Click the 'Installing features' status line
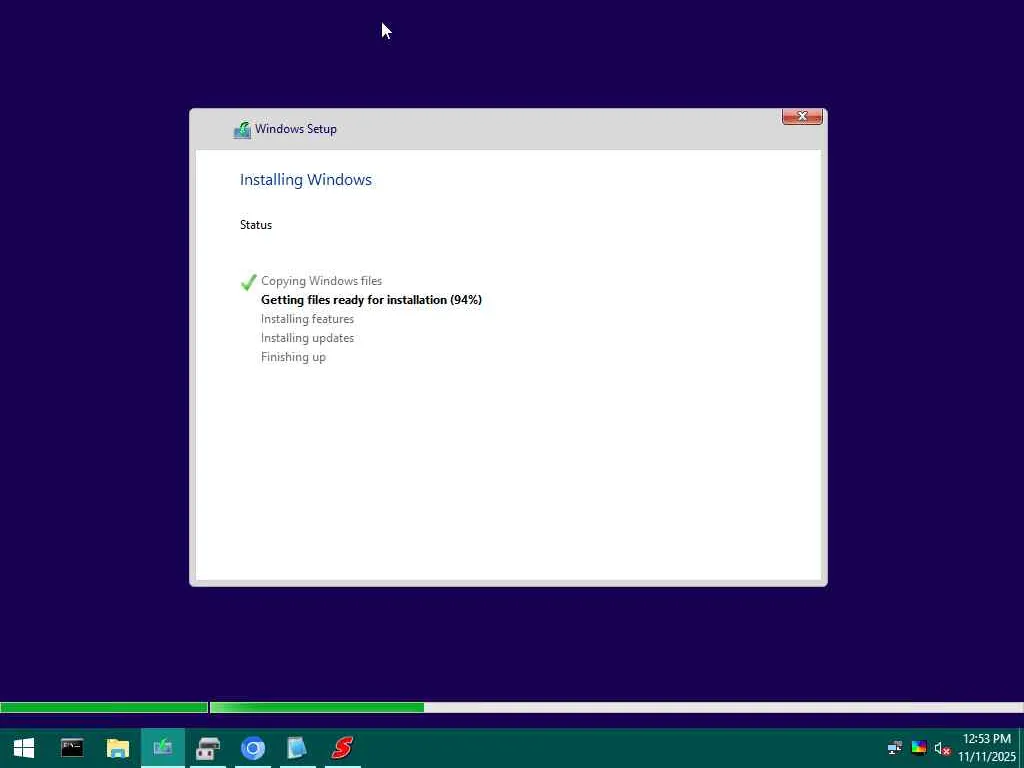Viewport: 1024px width, 768px height. [307, 319]
